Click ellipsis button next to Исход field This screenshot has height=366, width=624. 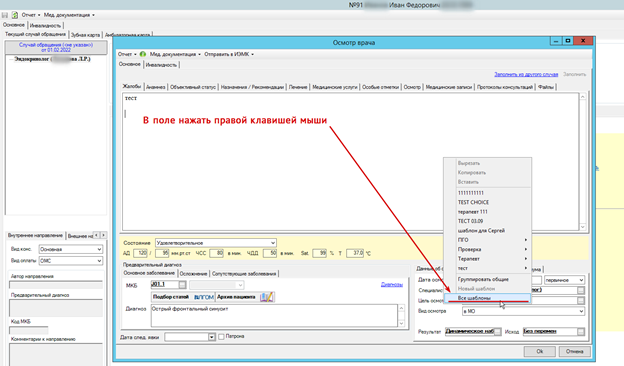pos(581,331)
